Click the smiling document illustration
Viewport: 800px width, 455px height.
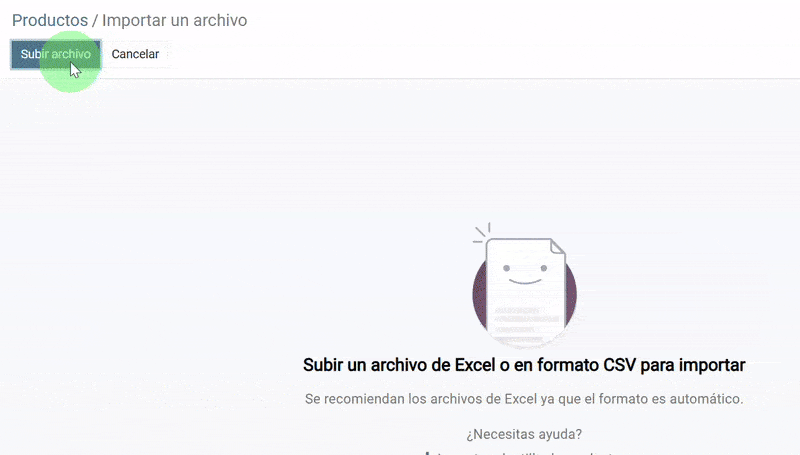coord(525,291)
